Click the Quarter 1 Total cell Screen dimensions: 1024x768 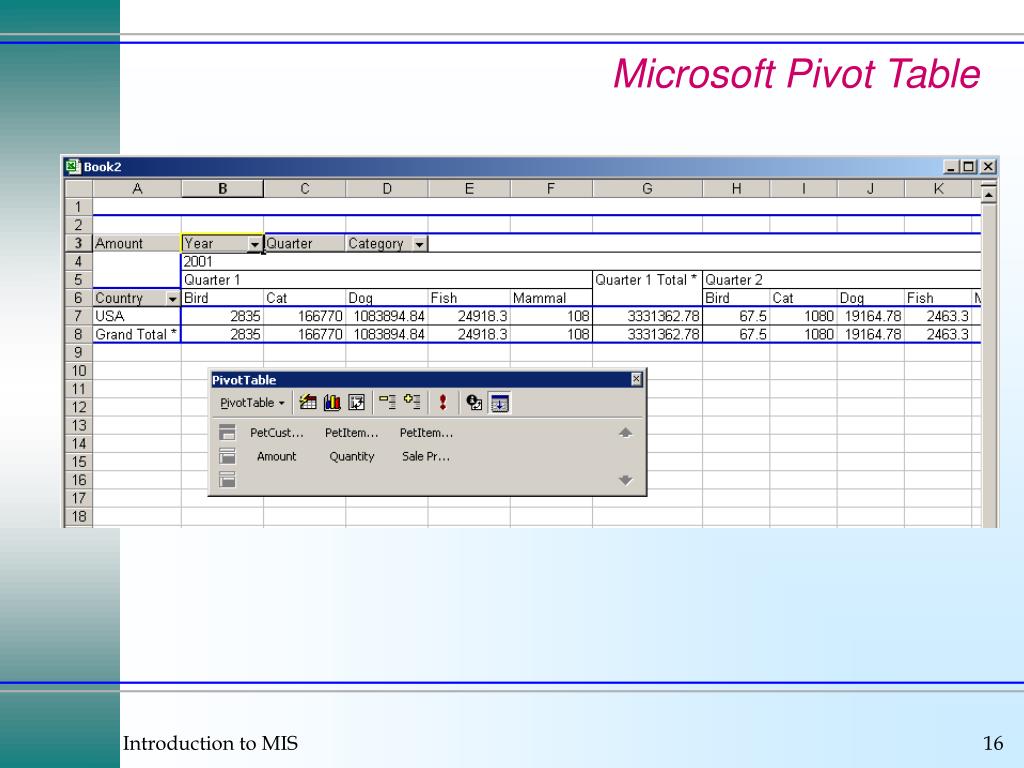pyautogui.click(x=647, y=280)
